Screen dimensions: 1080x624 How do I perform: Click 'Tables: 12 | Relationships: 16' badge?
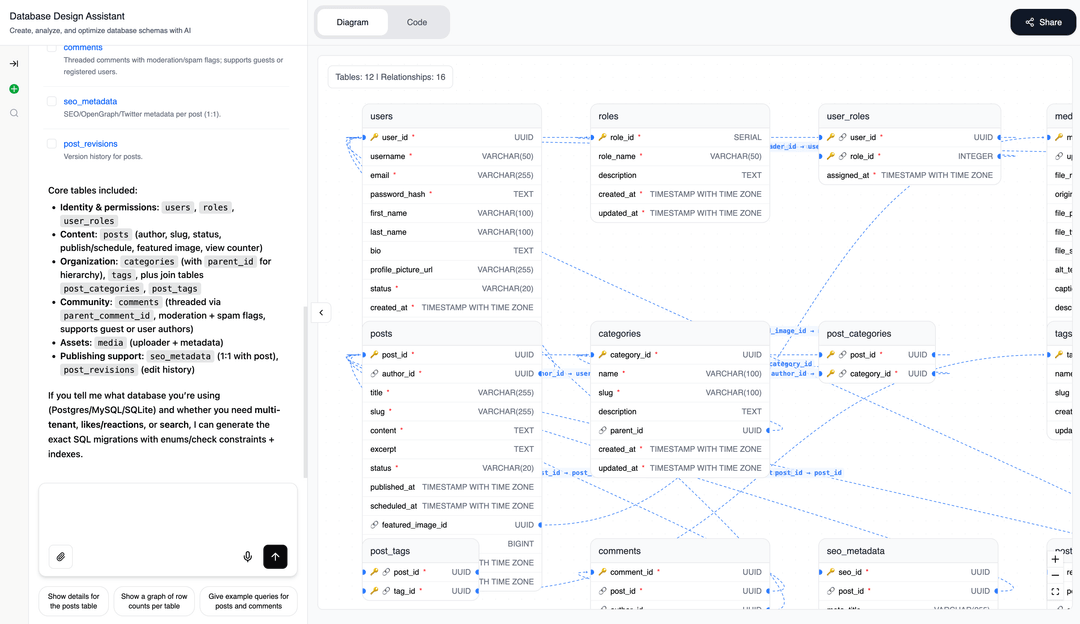click(391, 77)
